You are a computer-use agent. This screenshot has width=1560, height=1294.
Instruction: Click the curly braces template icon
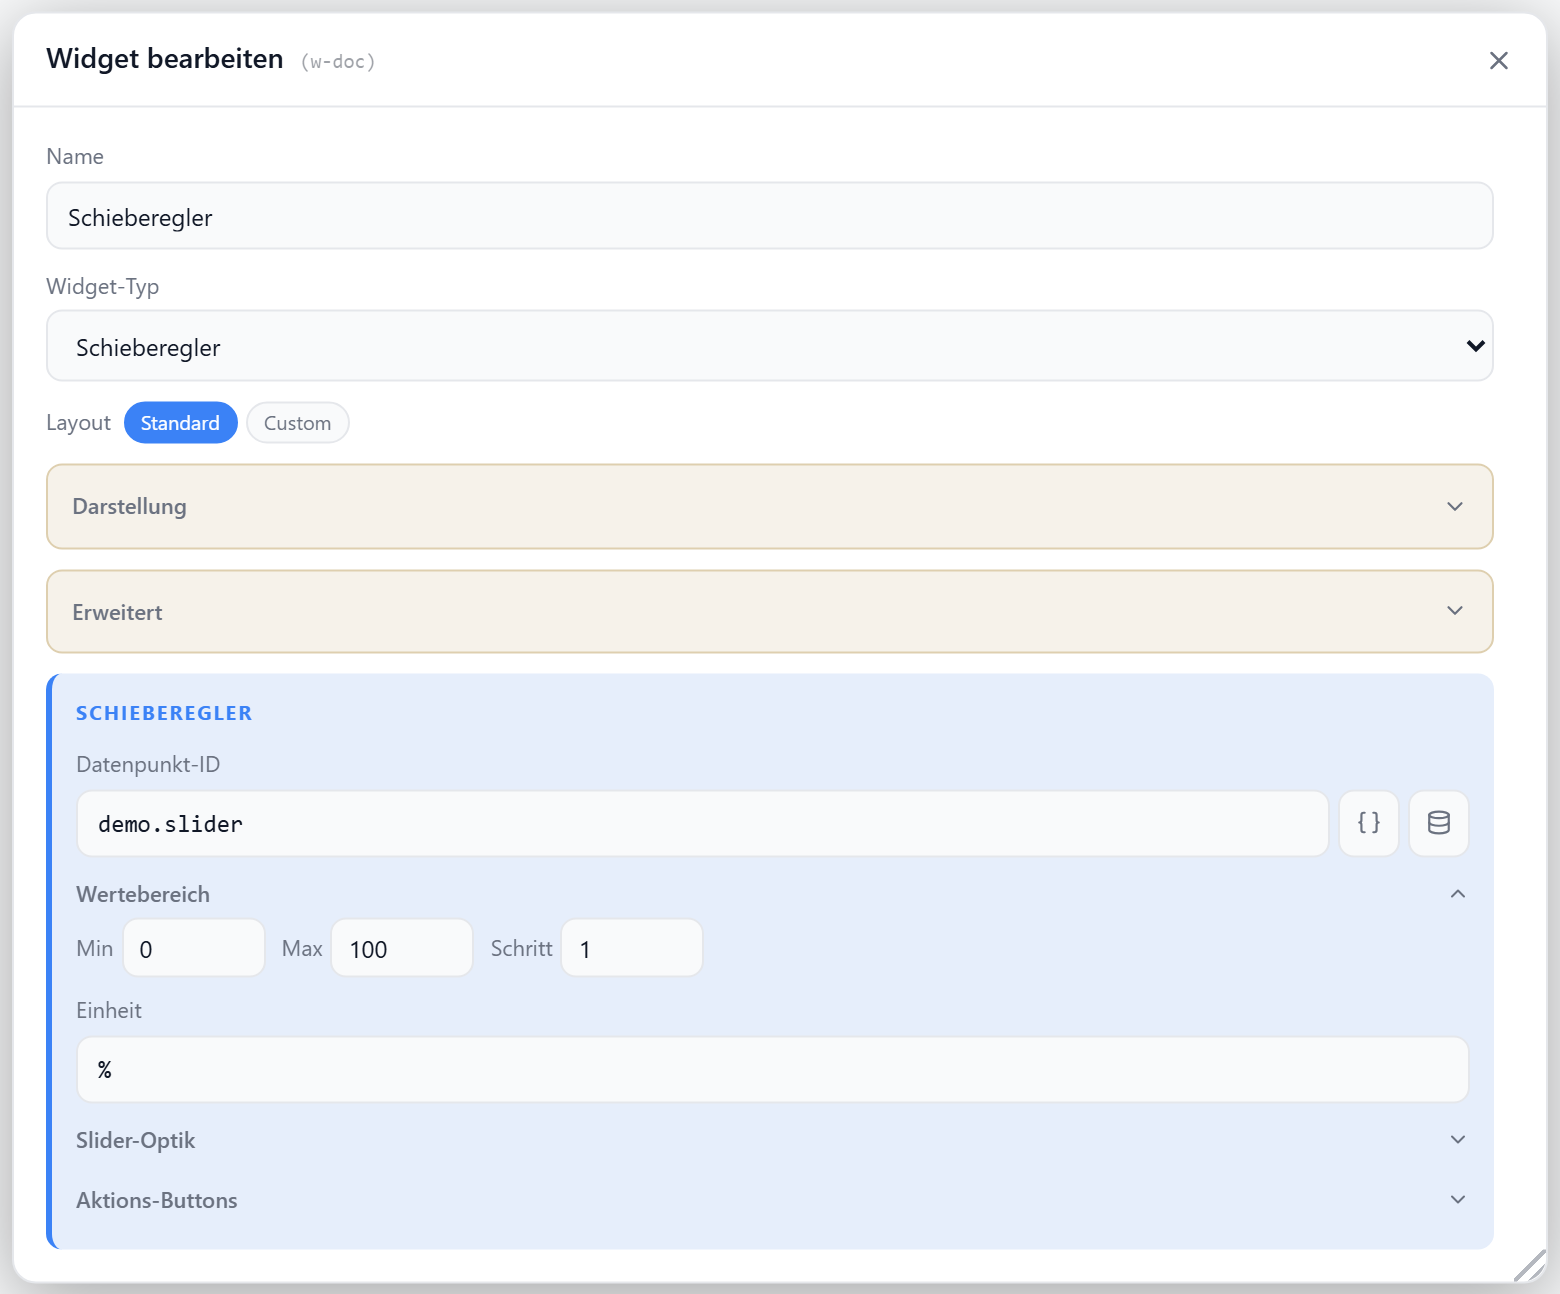[1369, 823]
